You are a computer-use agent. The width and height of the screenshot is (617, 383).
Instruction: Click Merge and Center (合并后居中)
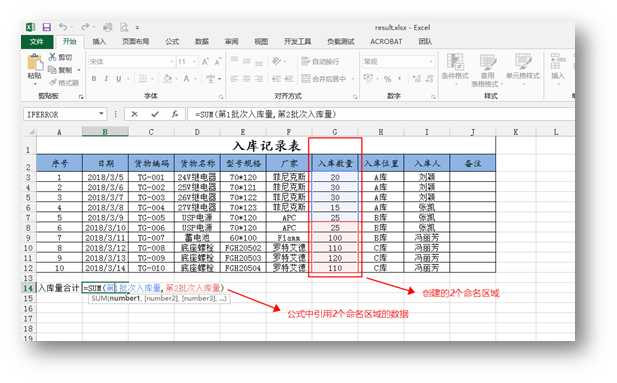tap(324, 79)
